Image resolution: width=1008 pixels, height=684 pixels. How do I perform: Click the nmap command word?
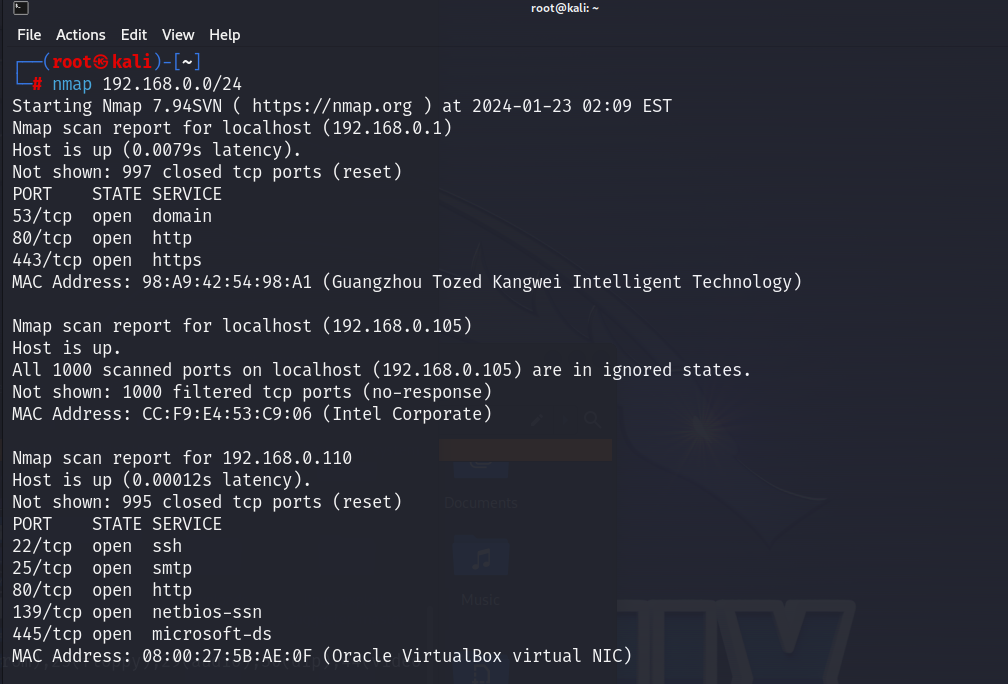click(72, 84)
